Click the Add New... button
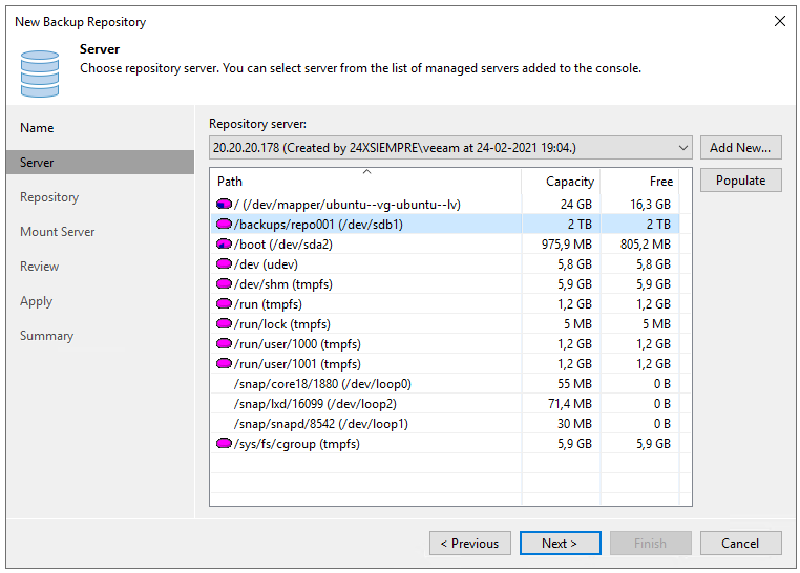Image resolution: width=800 pixels, height=573 pixels. 740,147
